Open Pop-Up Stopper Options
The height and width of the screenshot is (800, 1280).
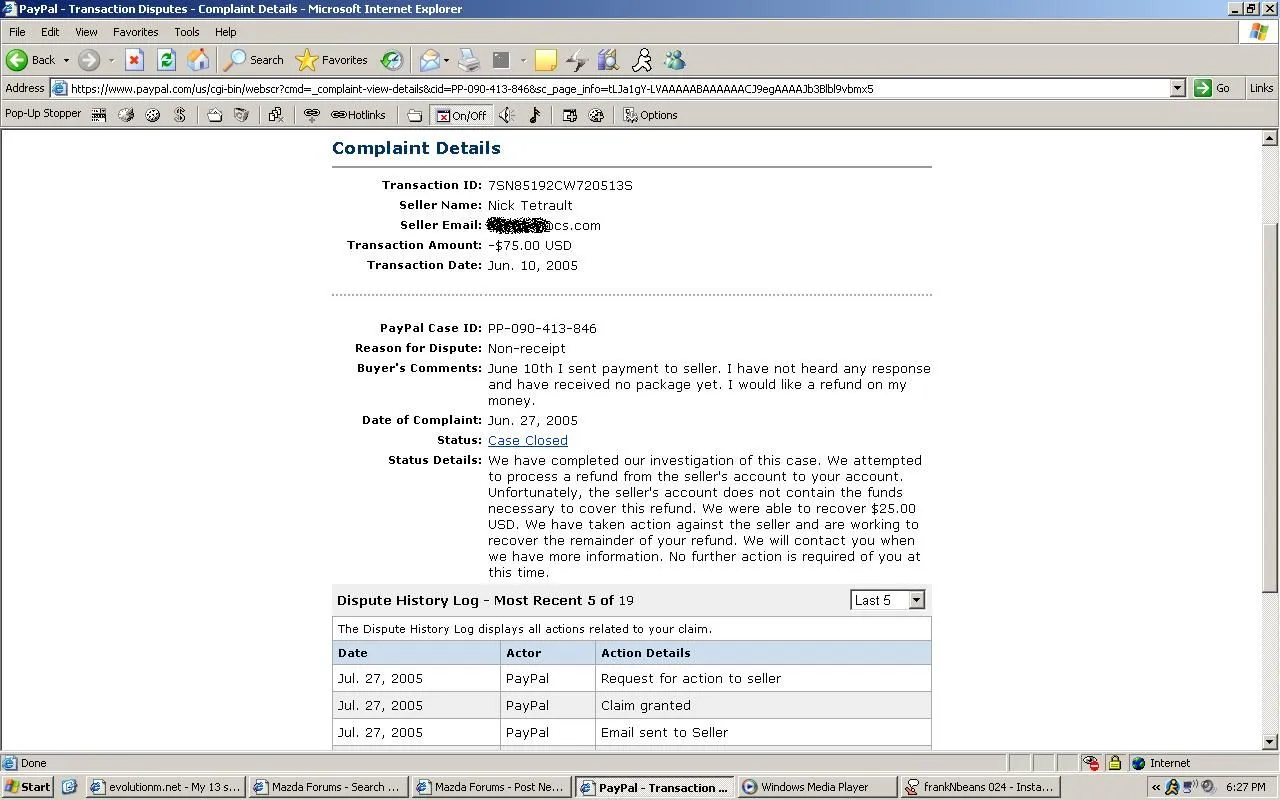tap(650, 115)
